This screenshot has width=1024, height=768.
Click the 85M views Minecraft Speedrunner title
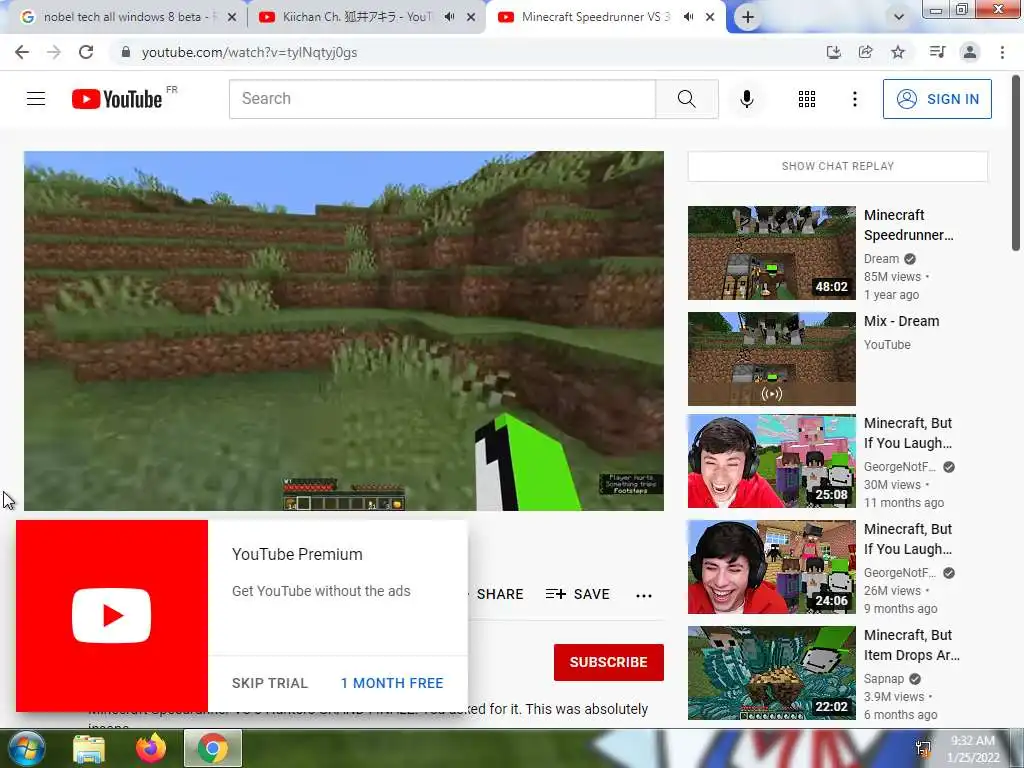tap(908, 225)
